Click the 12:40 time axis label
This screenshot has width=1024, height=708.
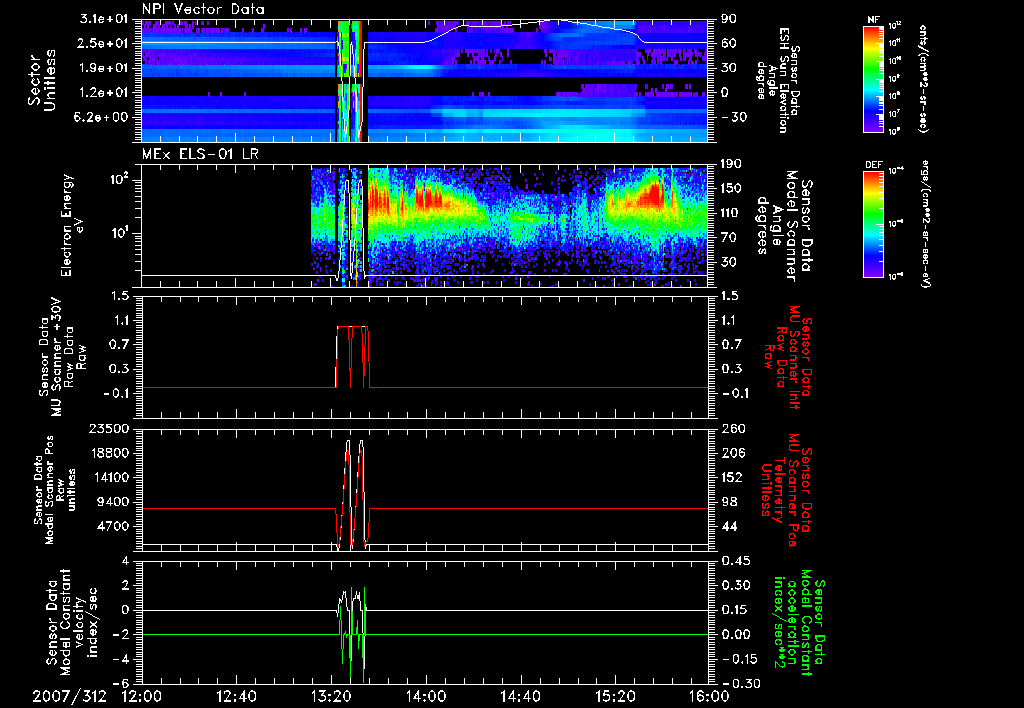236,696
